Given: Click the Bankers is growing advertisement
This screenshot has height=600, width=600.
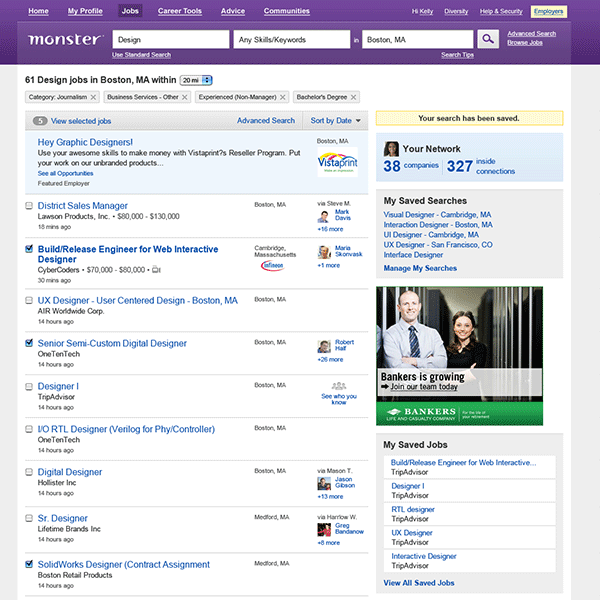Looking at the screenshot, I should coord(459,356).
